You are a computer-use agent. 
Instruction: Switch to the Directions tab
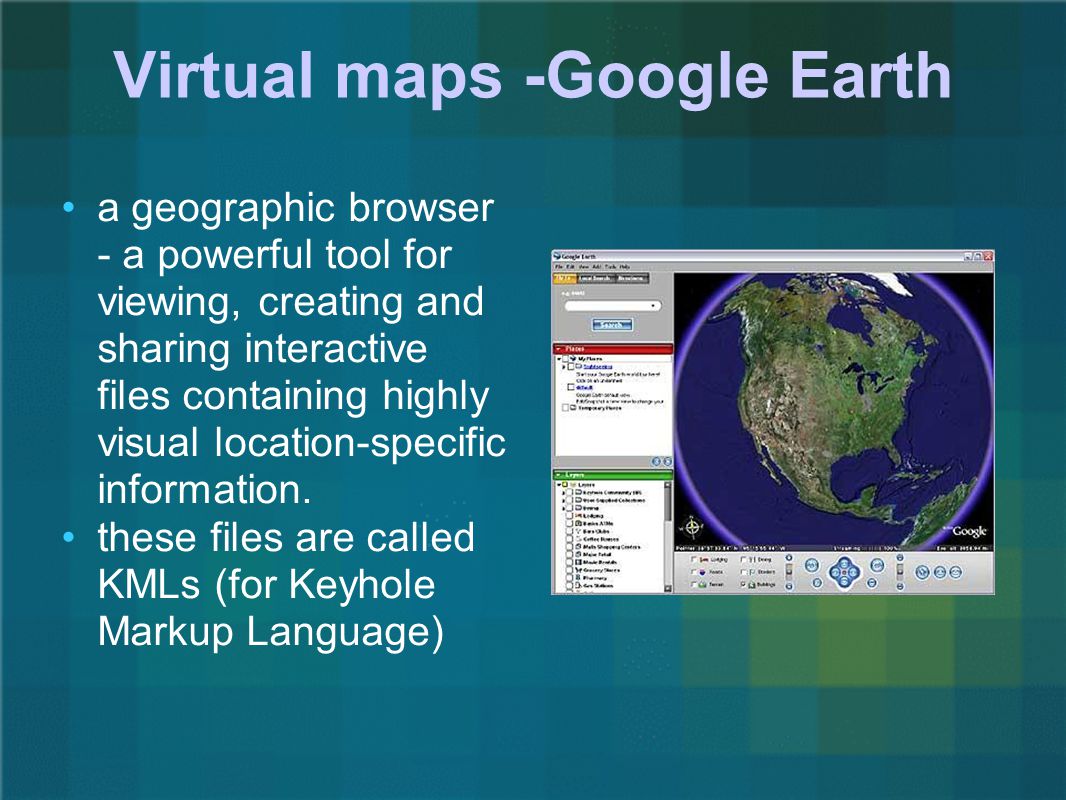632,279
